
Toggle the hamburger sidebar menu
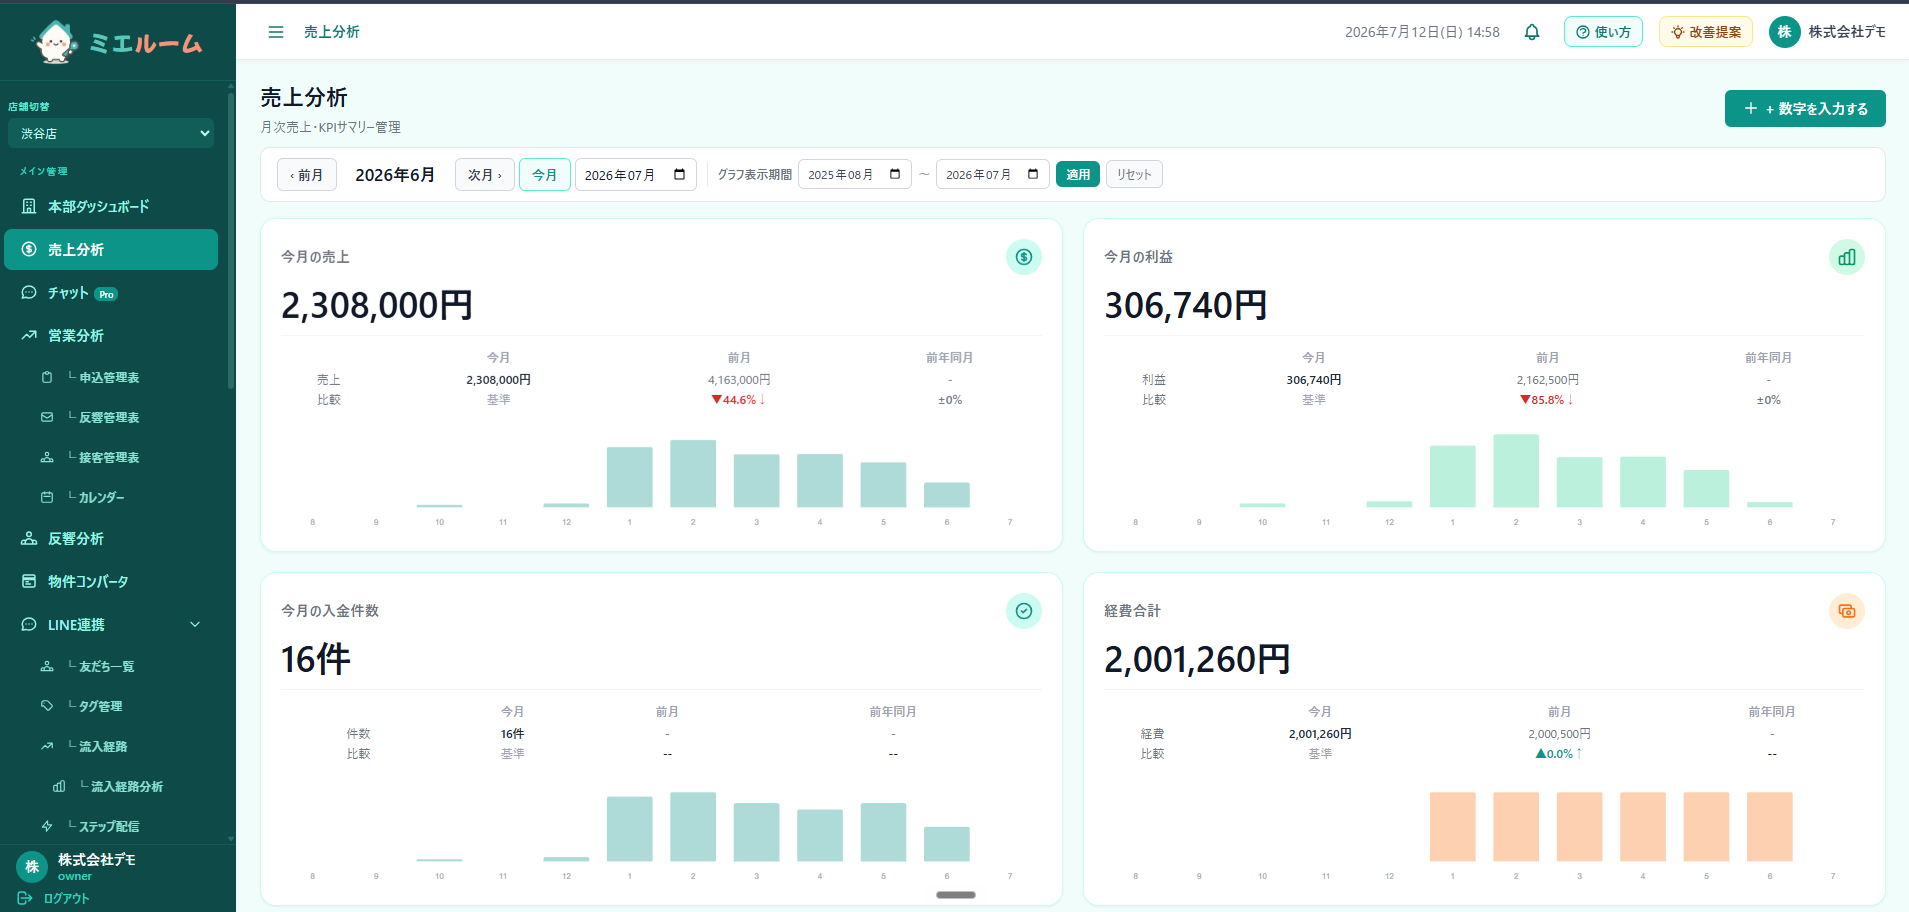point(276,32)
